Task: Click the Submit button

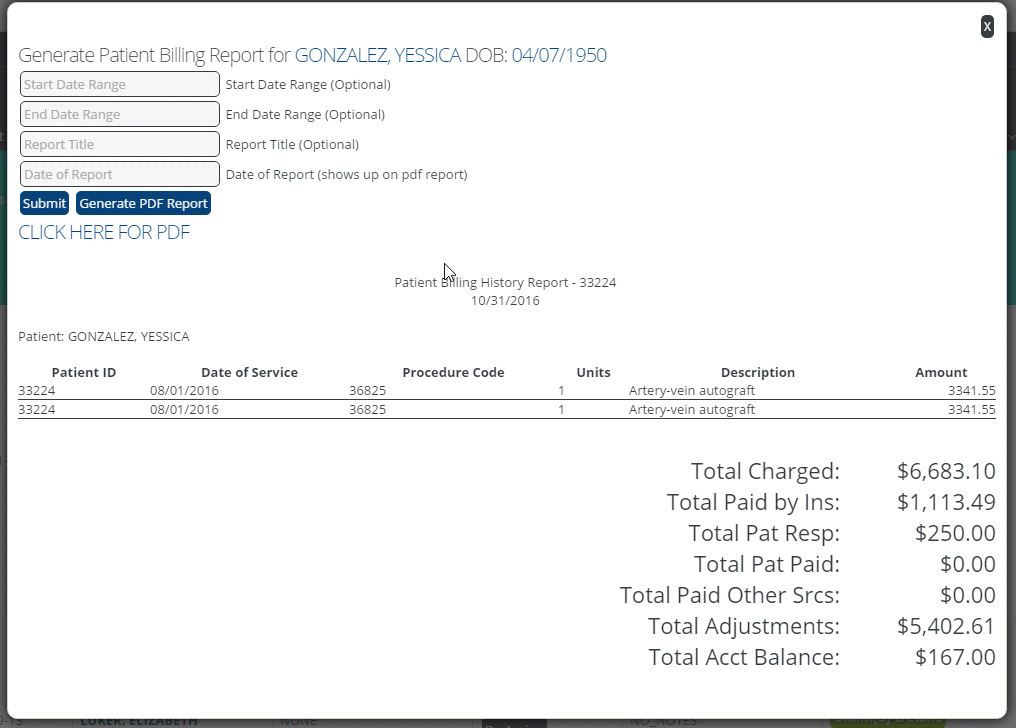Action: (44, 203)
